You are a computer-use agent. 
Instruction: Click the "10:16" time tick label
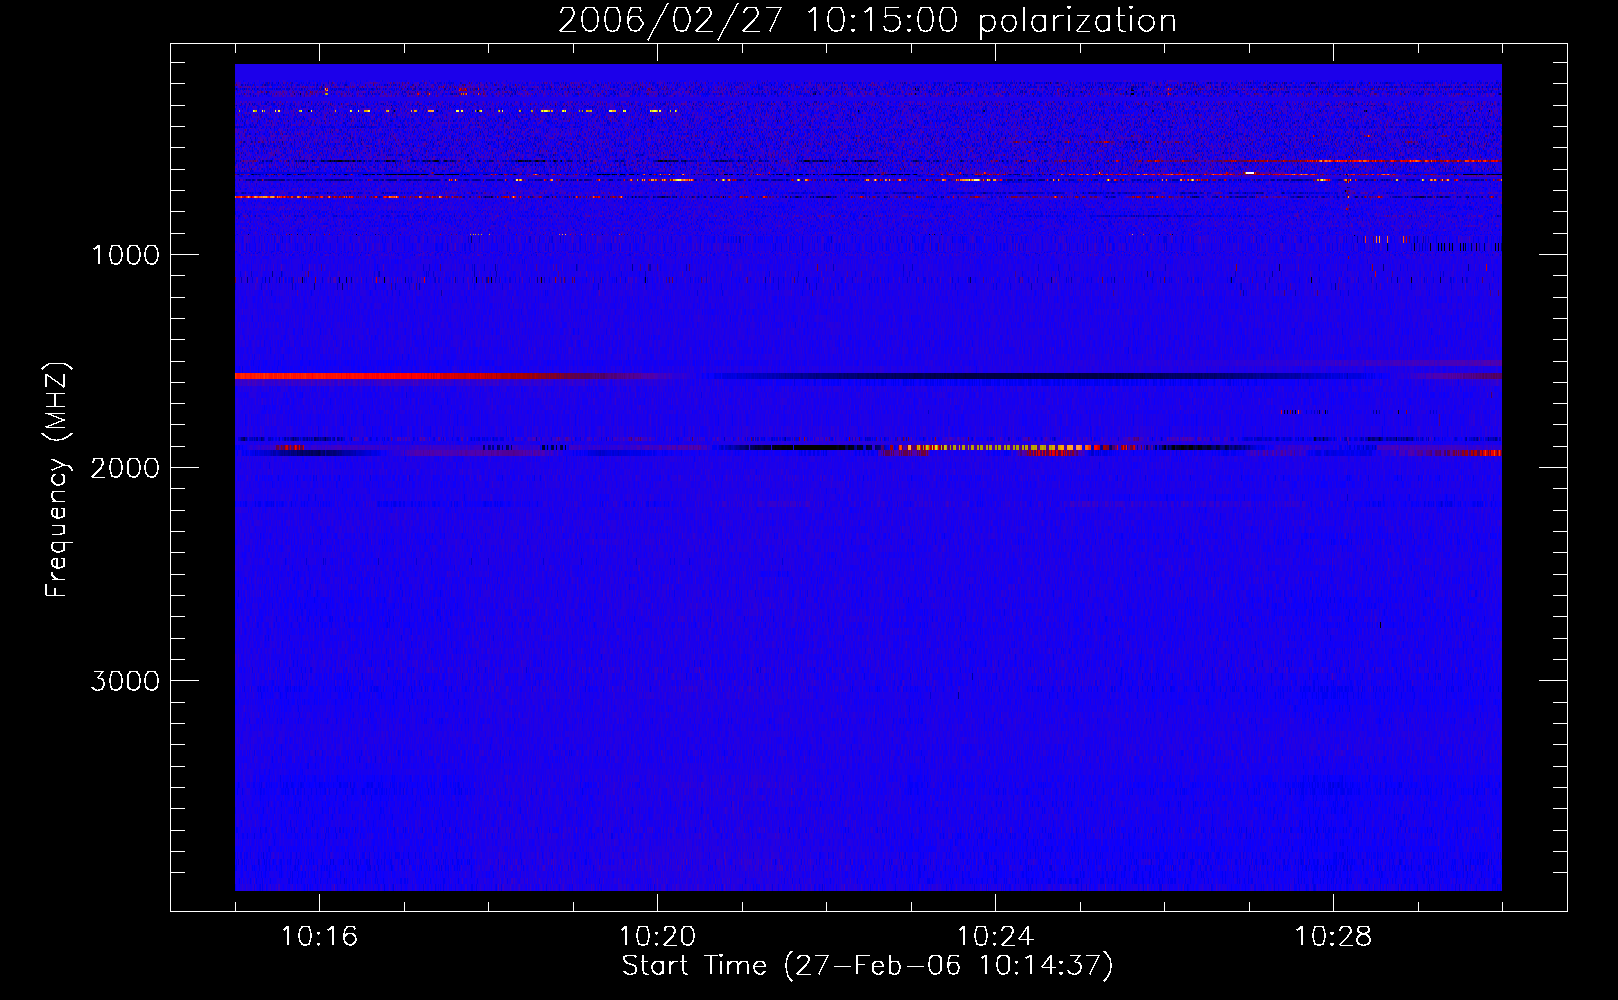[319, 936]
